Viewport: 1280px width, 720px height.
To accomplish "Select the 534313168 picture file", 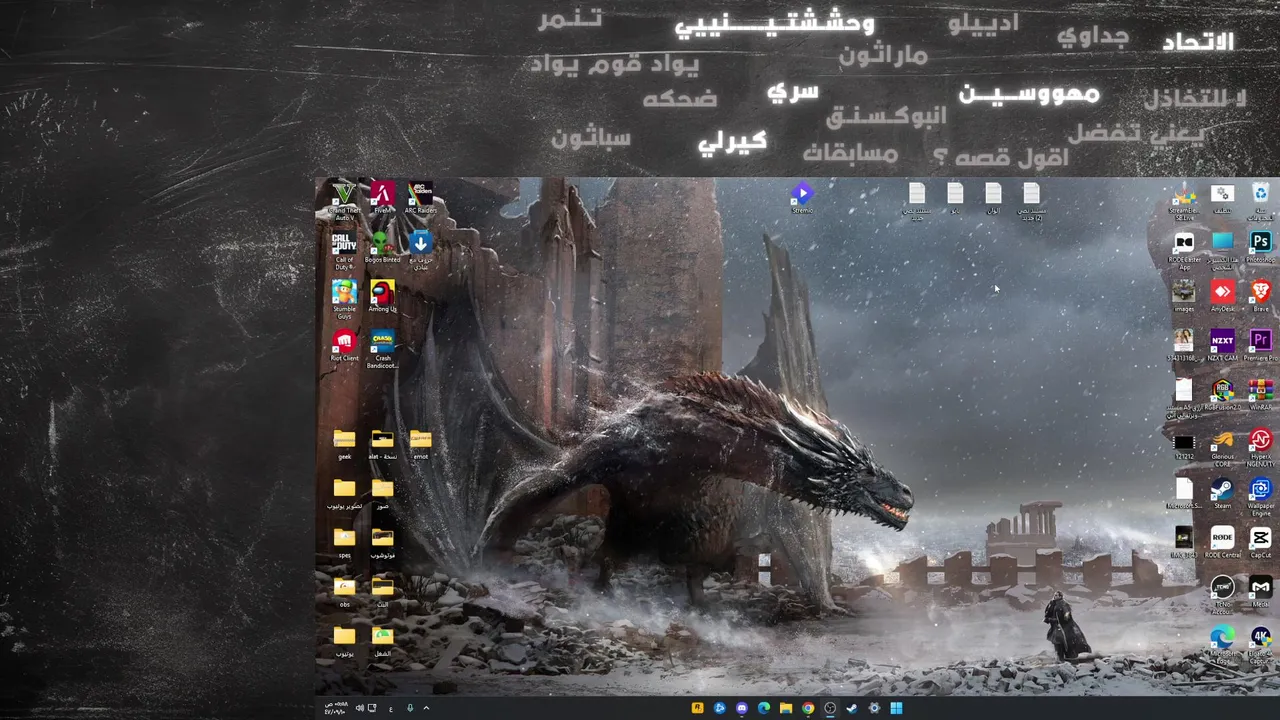I will tap(1184, 345).
